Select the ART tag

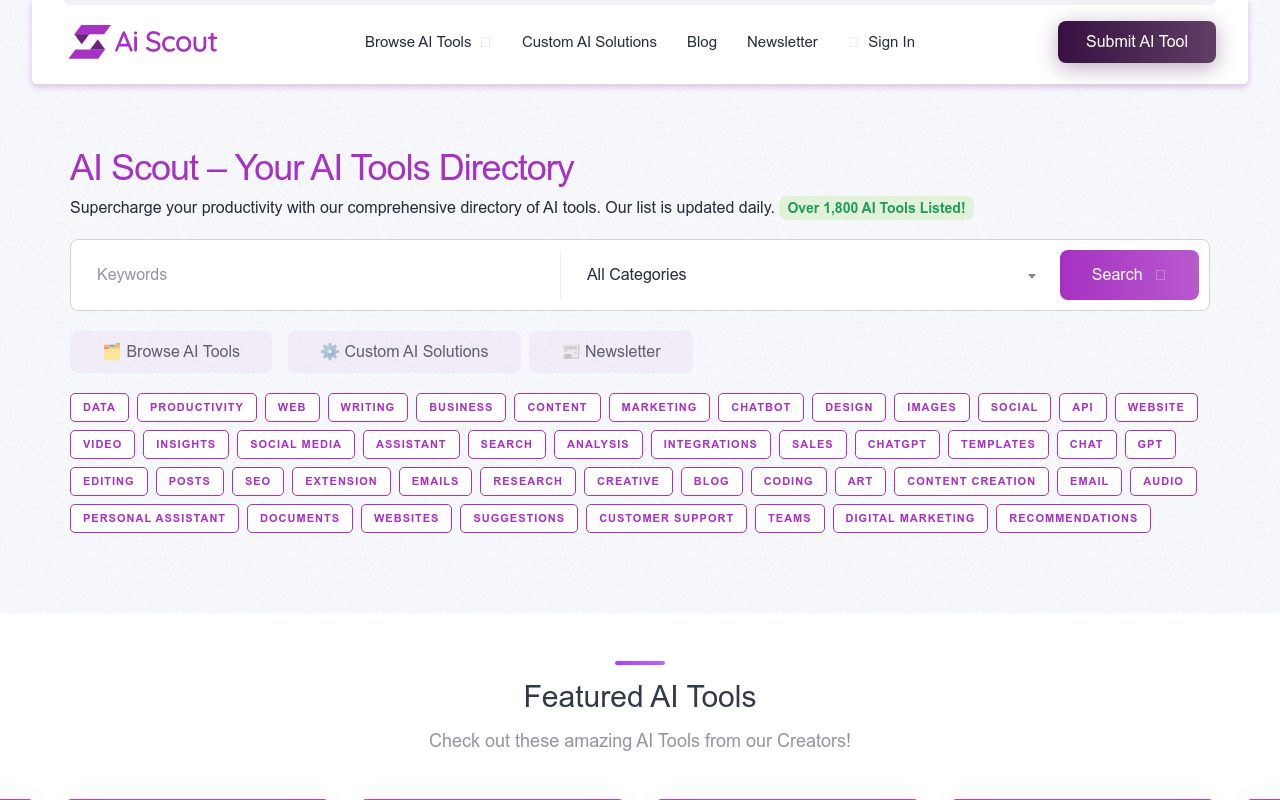860,481
